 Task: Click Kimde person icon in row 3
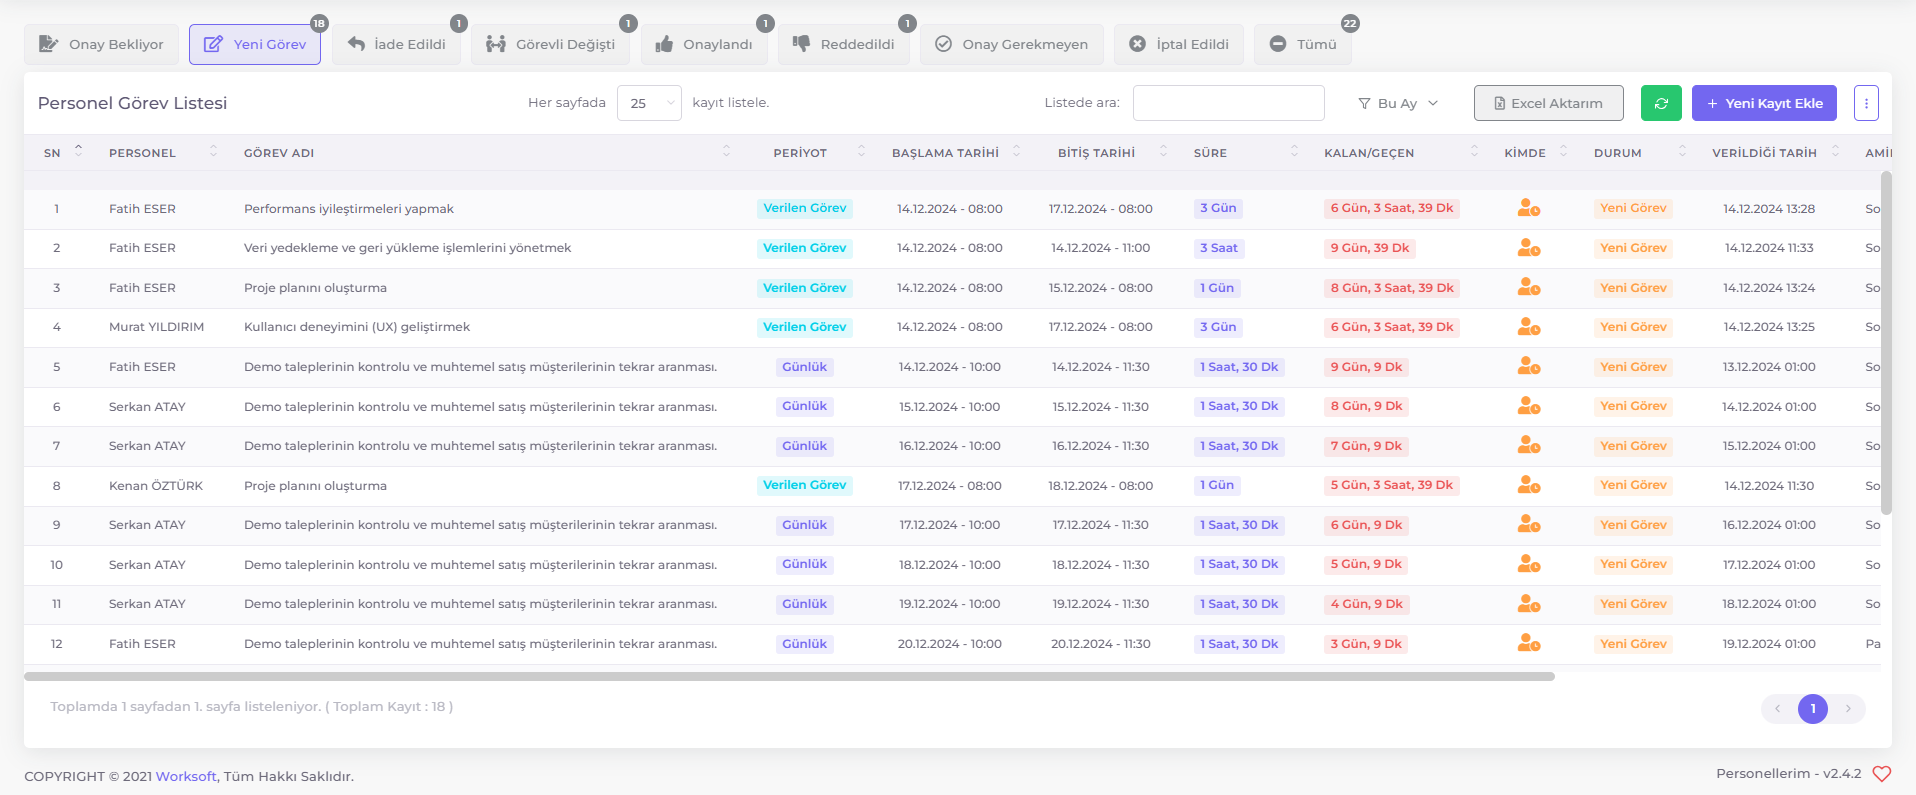[1528, 287]
